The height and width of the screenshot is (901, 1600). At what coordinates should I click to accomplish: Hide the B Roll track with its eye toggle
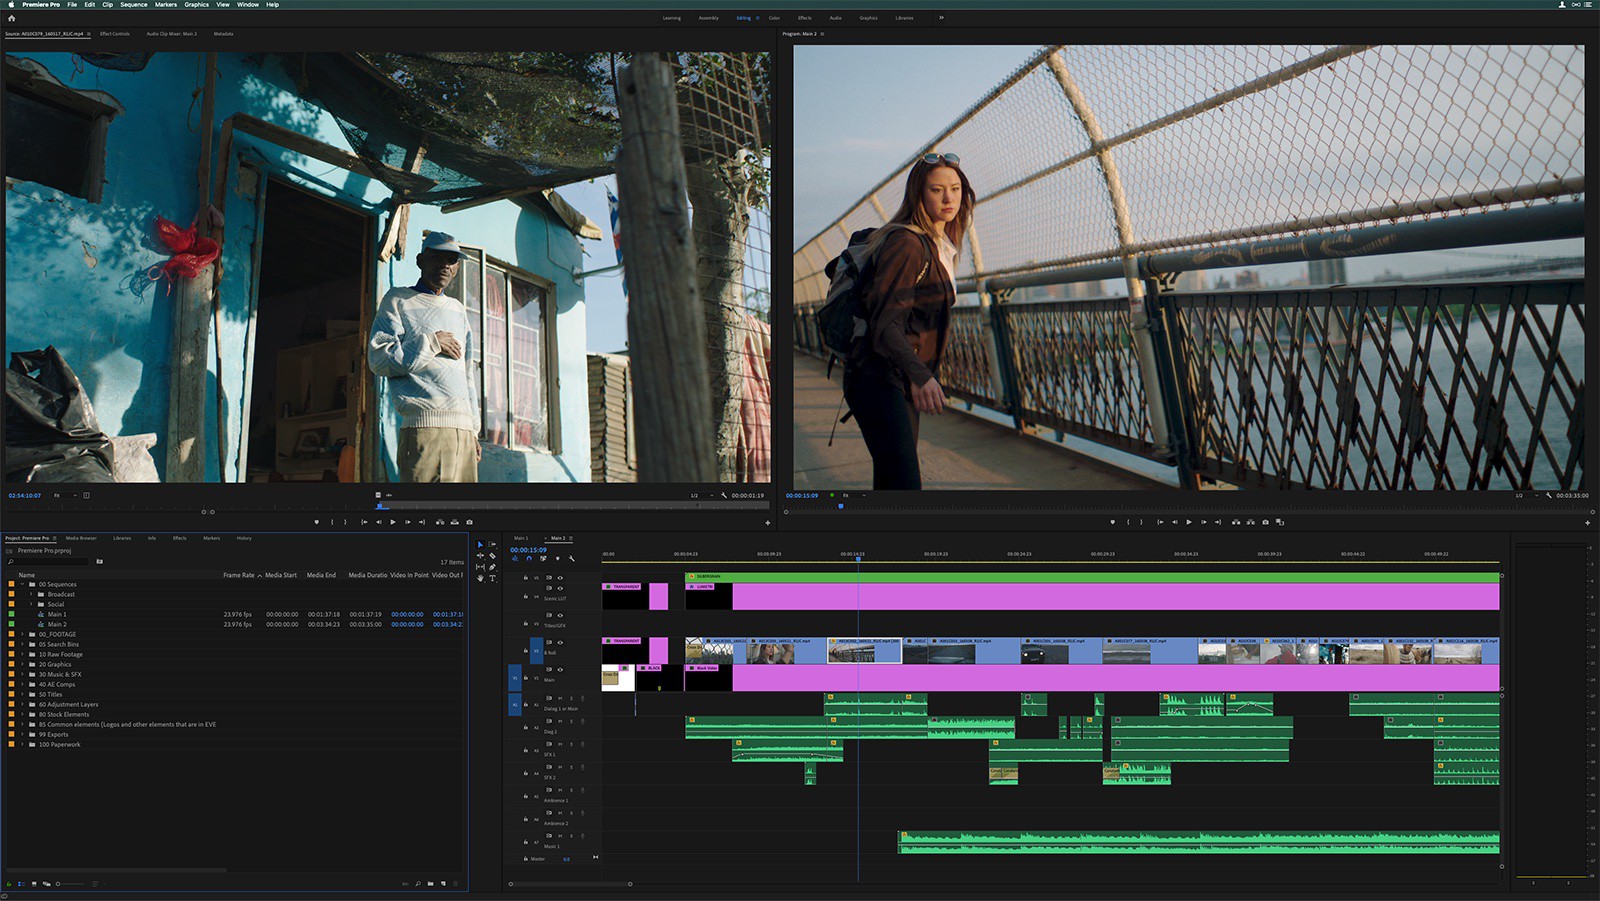point(560,643)
